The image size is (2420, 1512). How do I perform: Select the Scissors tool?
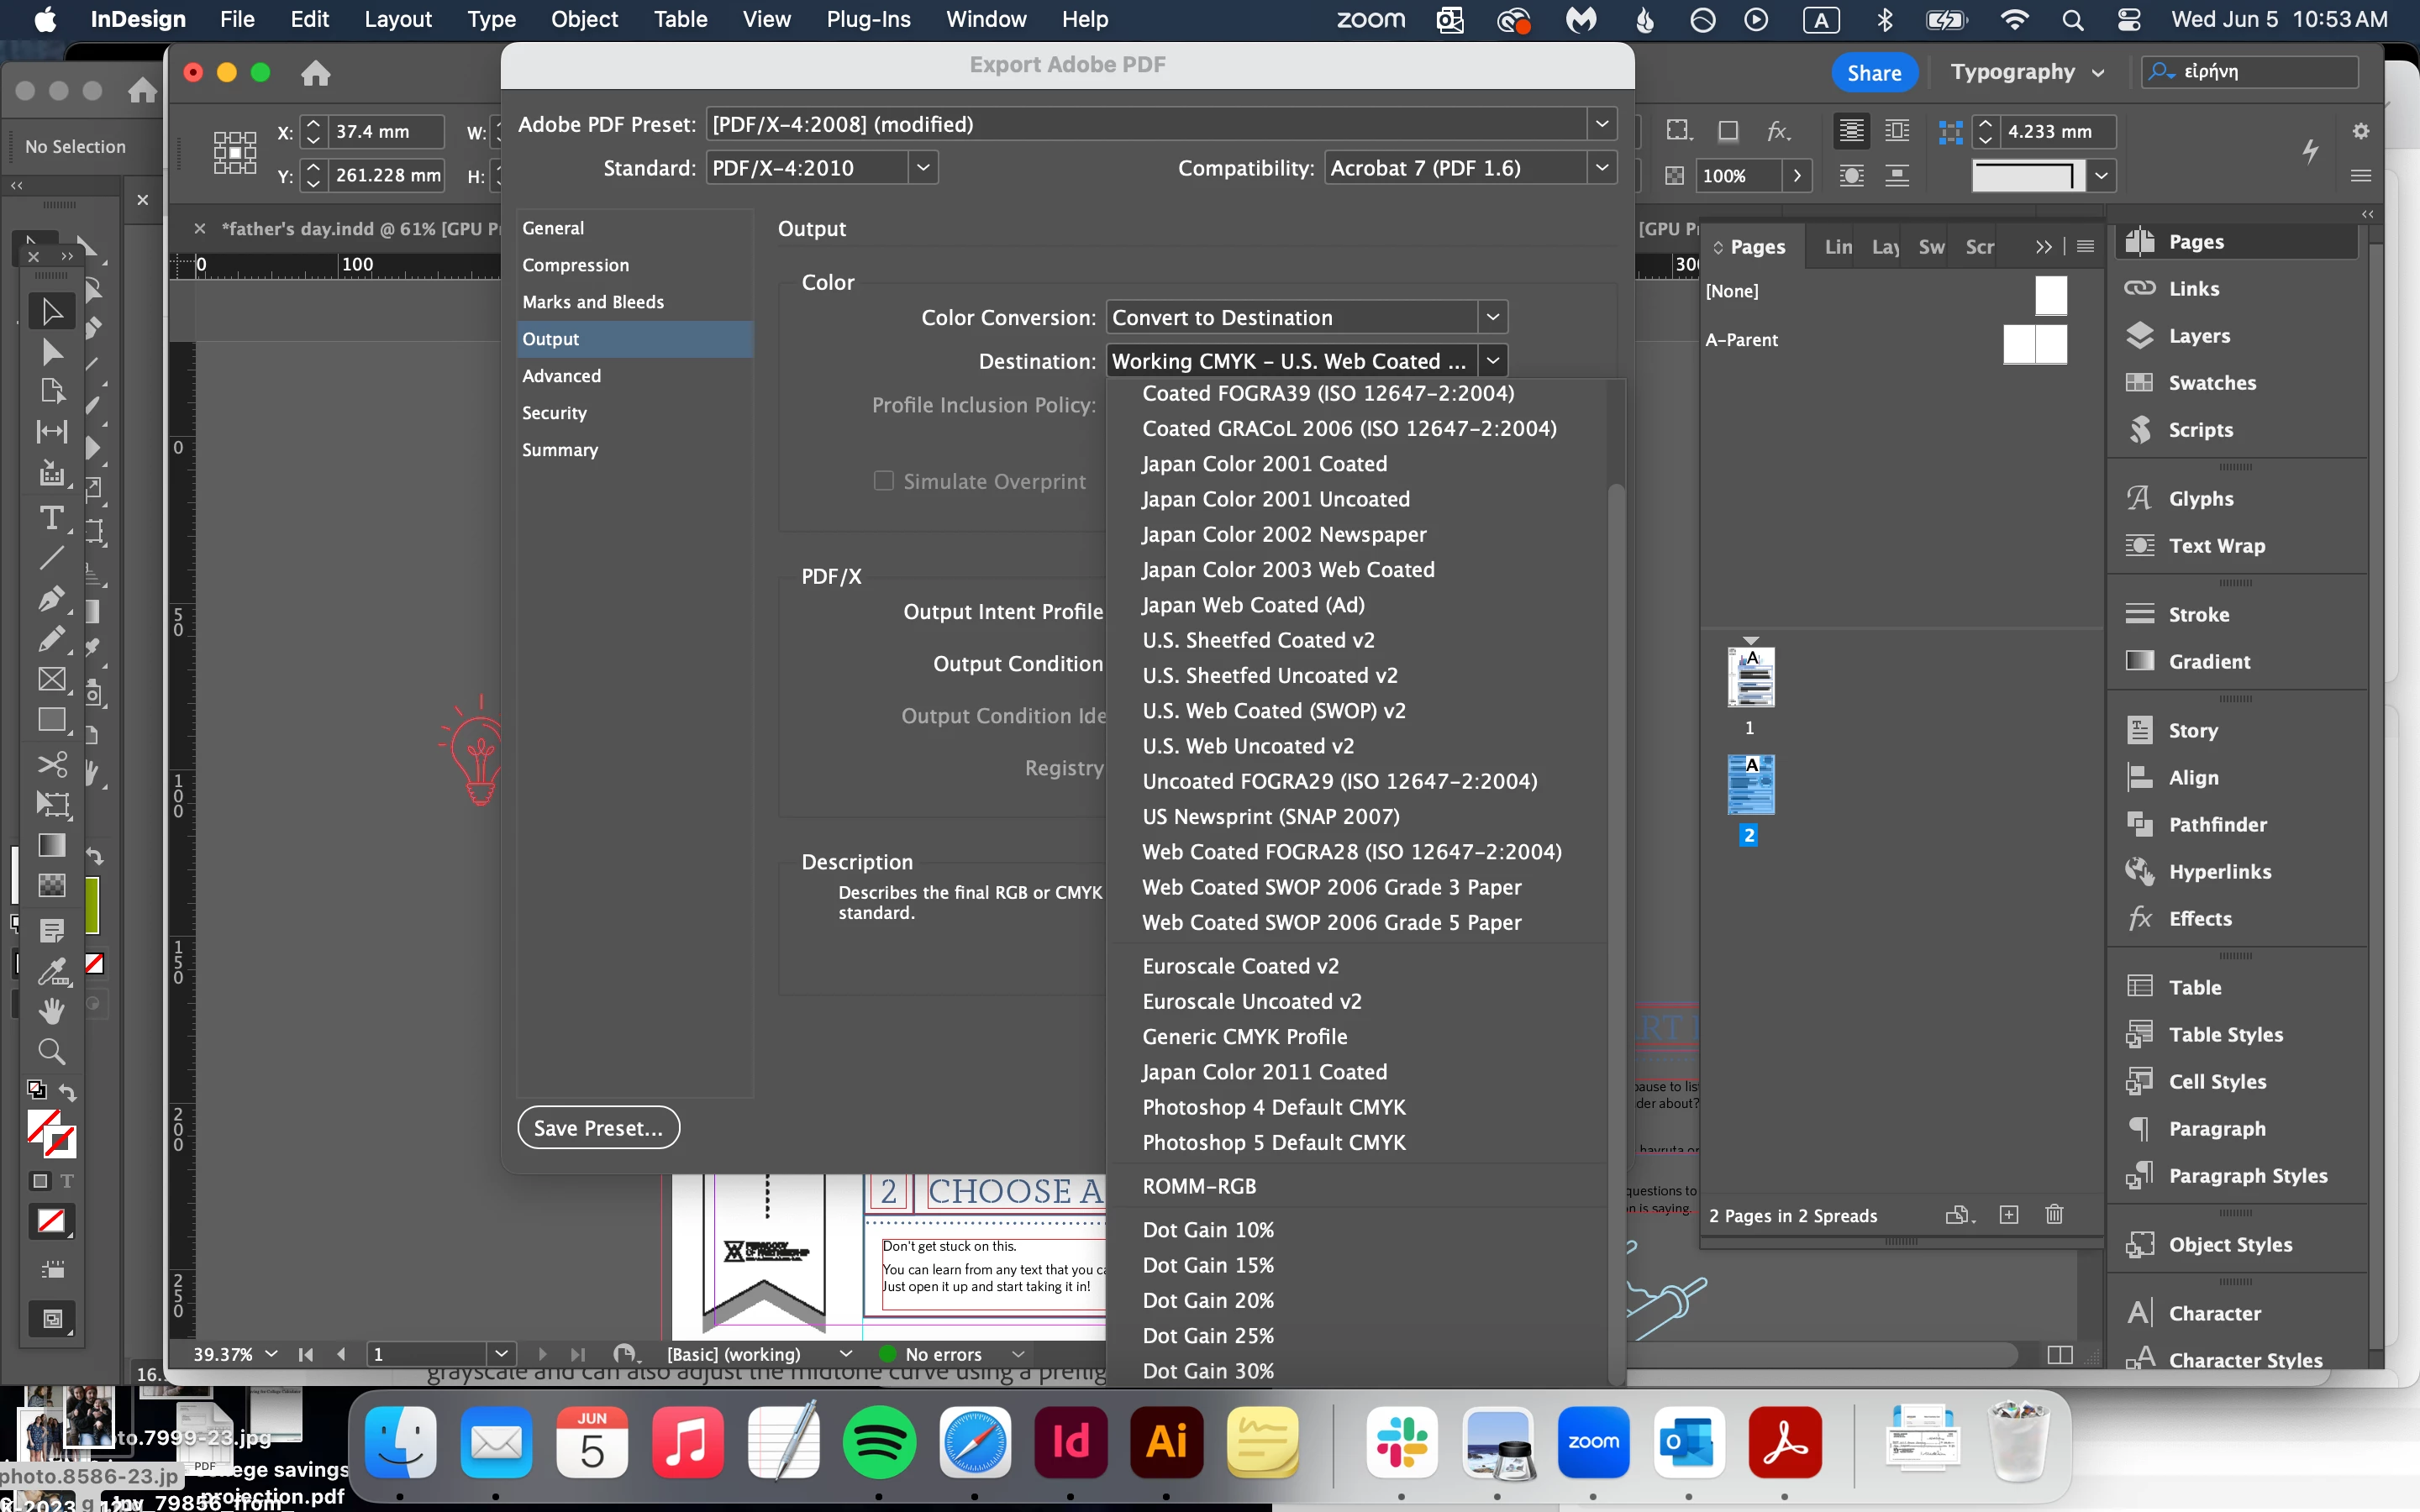[x=51, y=765]
